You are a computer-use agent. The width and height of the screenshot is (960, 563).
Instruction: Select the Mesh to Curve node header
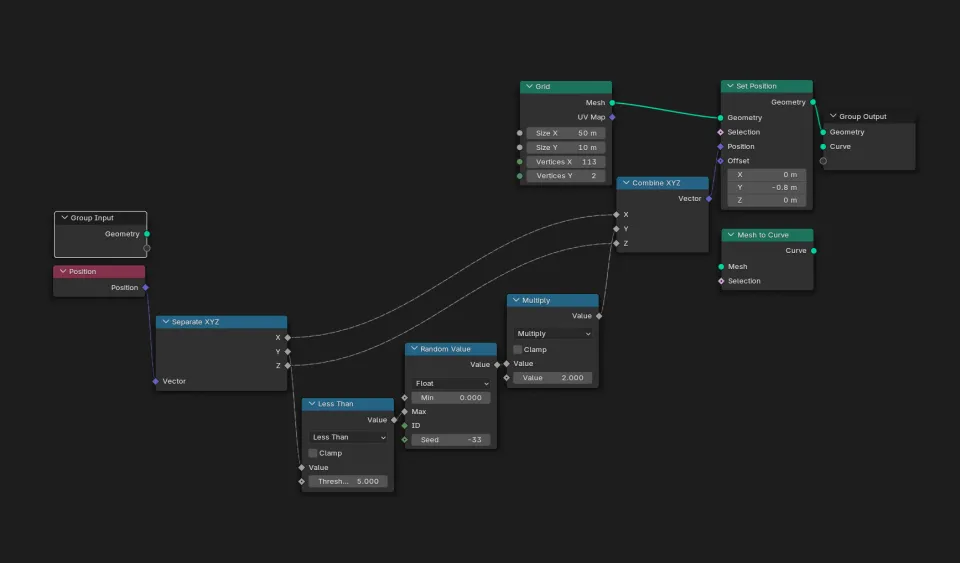(767, 234)
